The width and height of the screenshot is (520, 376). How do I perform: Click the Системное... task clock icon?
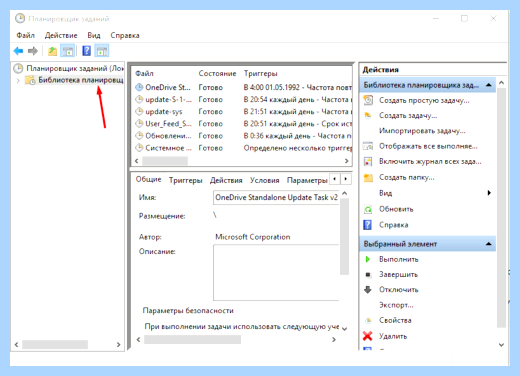[x=139, y=148]
